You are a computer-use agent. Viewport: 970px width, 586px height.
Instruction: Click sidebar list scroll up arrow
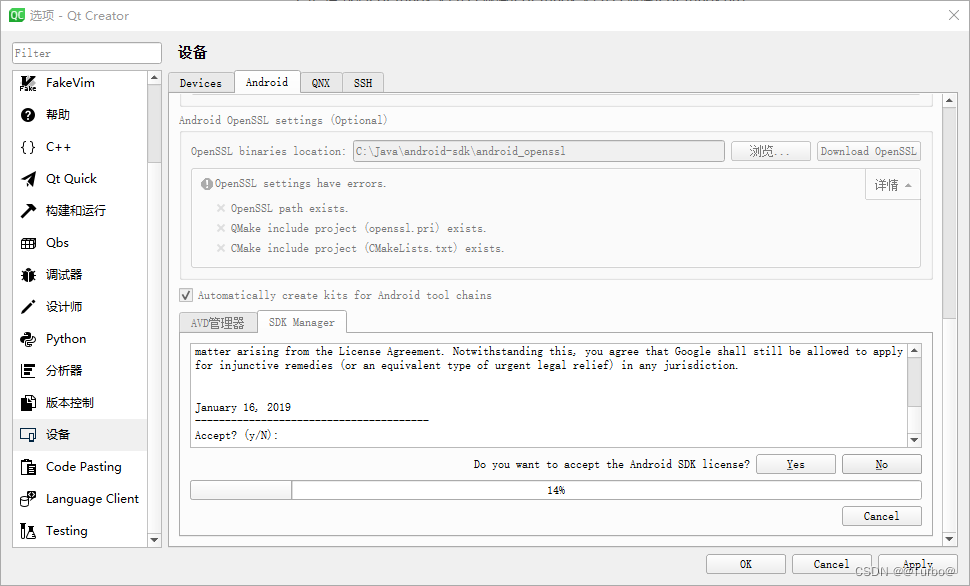154,78
